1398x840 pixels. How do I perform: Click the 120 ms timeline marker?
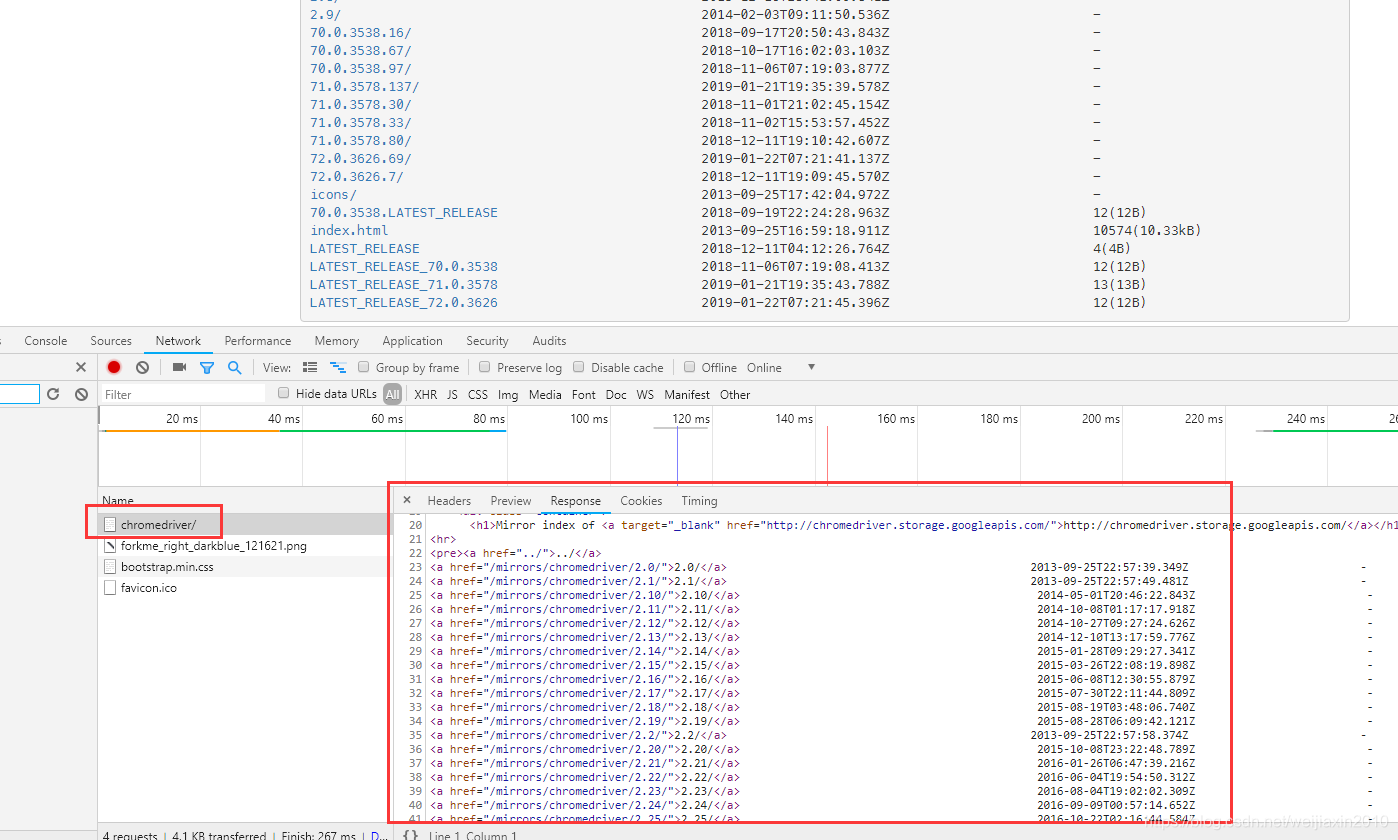coord(690,419)
